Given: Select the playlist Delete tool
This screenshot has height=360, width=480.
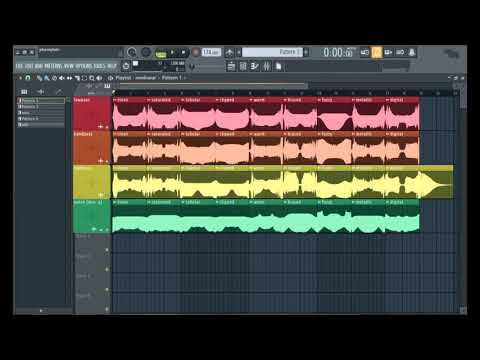Looking at the screenshot, I should pos(54,78).
